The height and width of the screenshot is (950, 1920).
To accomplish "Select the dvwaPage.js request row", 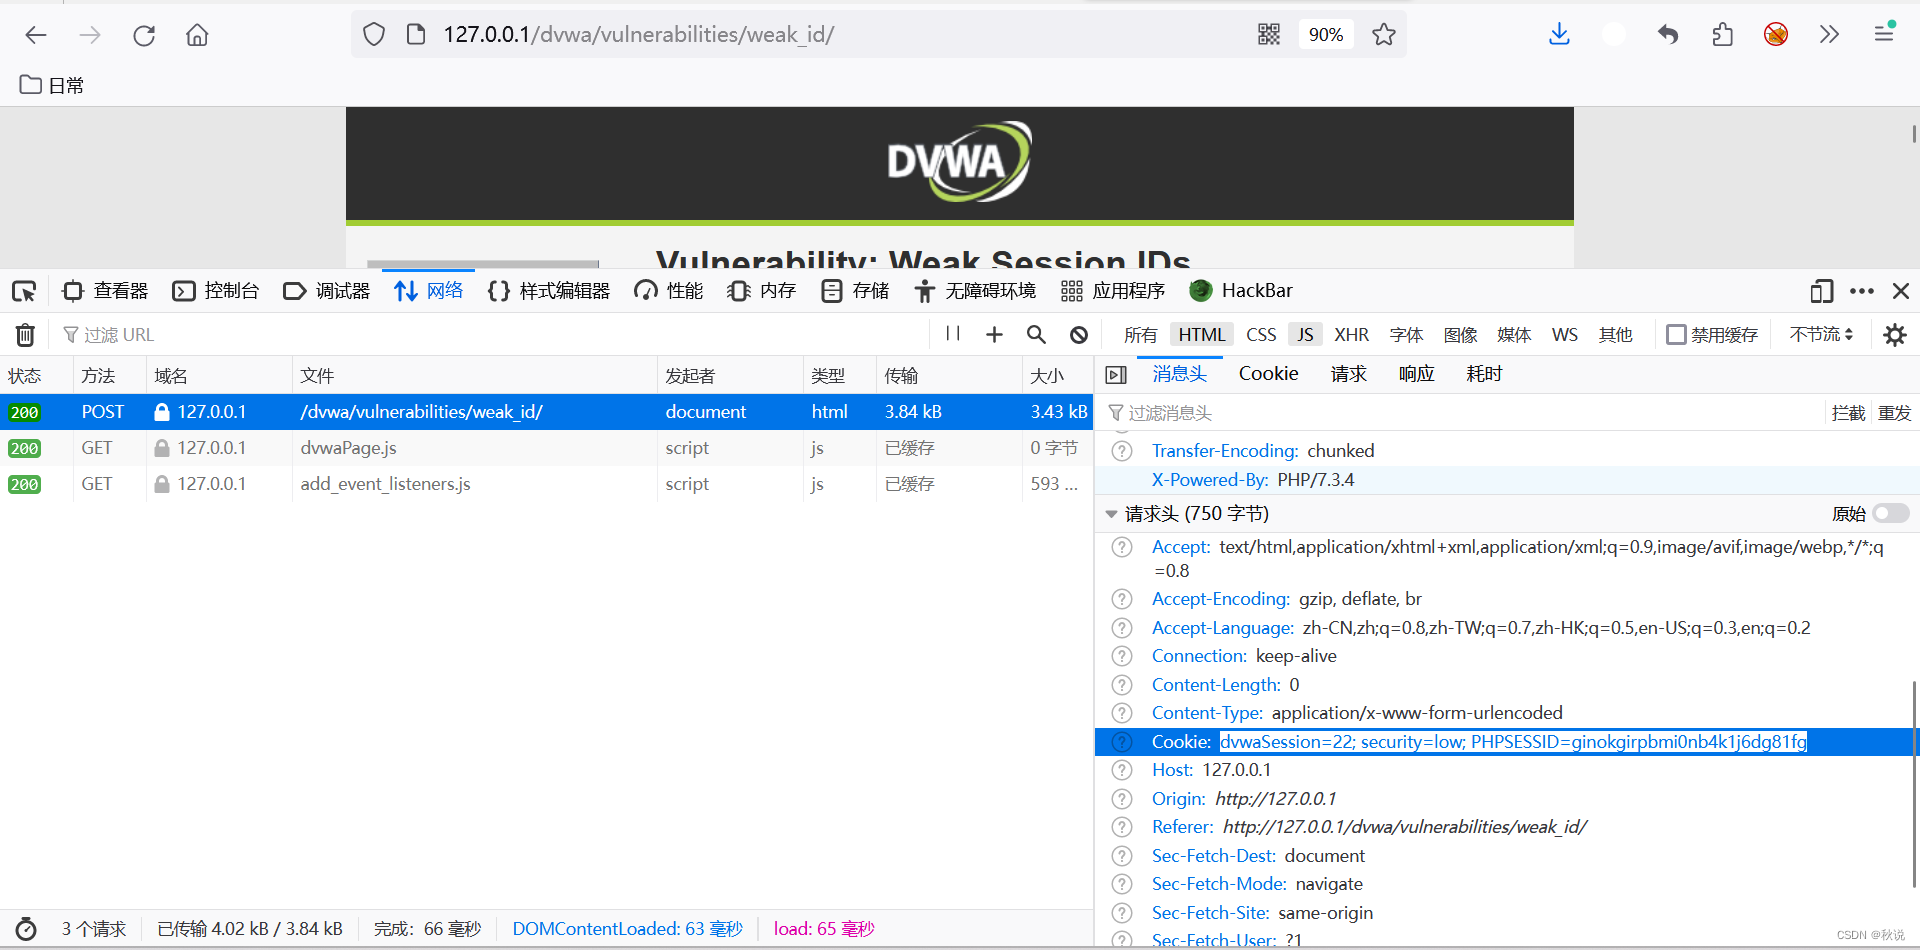I will click(x=546, y=448).
